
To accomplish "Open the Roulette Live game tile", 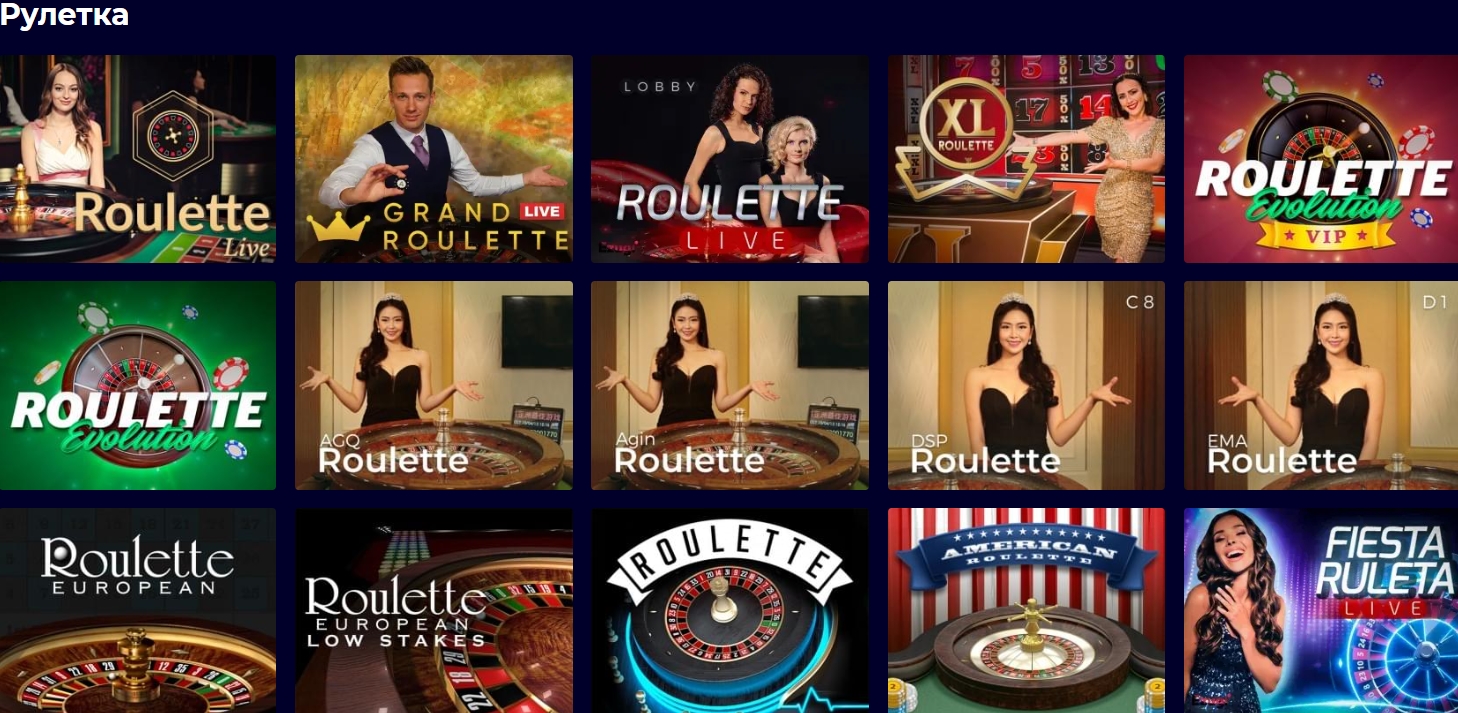I will tap(138, 159).
